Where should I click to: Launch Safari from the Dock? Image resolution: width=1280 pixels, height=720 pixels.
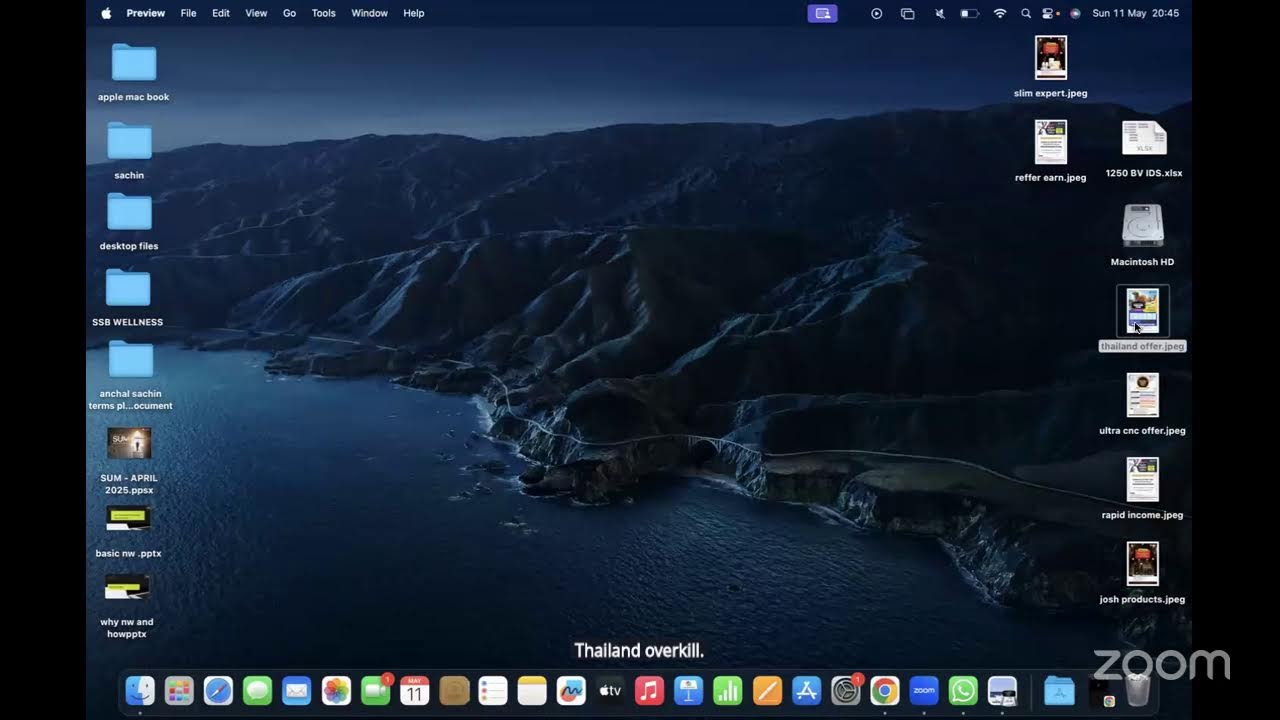point(218,690)
